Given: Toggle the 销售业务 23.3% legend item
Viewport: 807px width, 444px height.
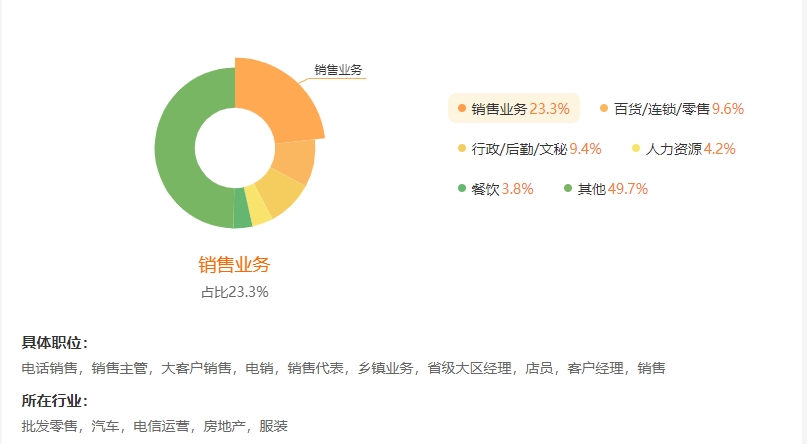Looking at the screenshot, I should [514, 109].
